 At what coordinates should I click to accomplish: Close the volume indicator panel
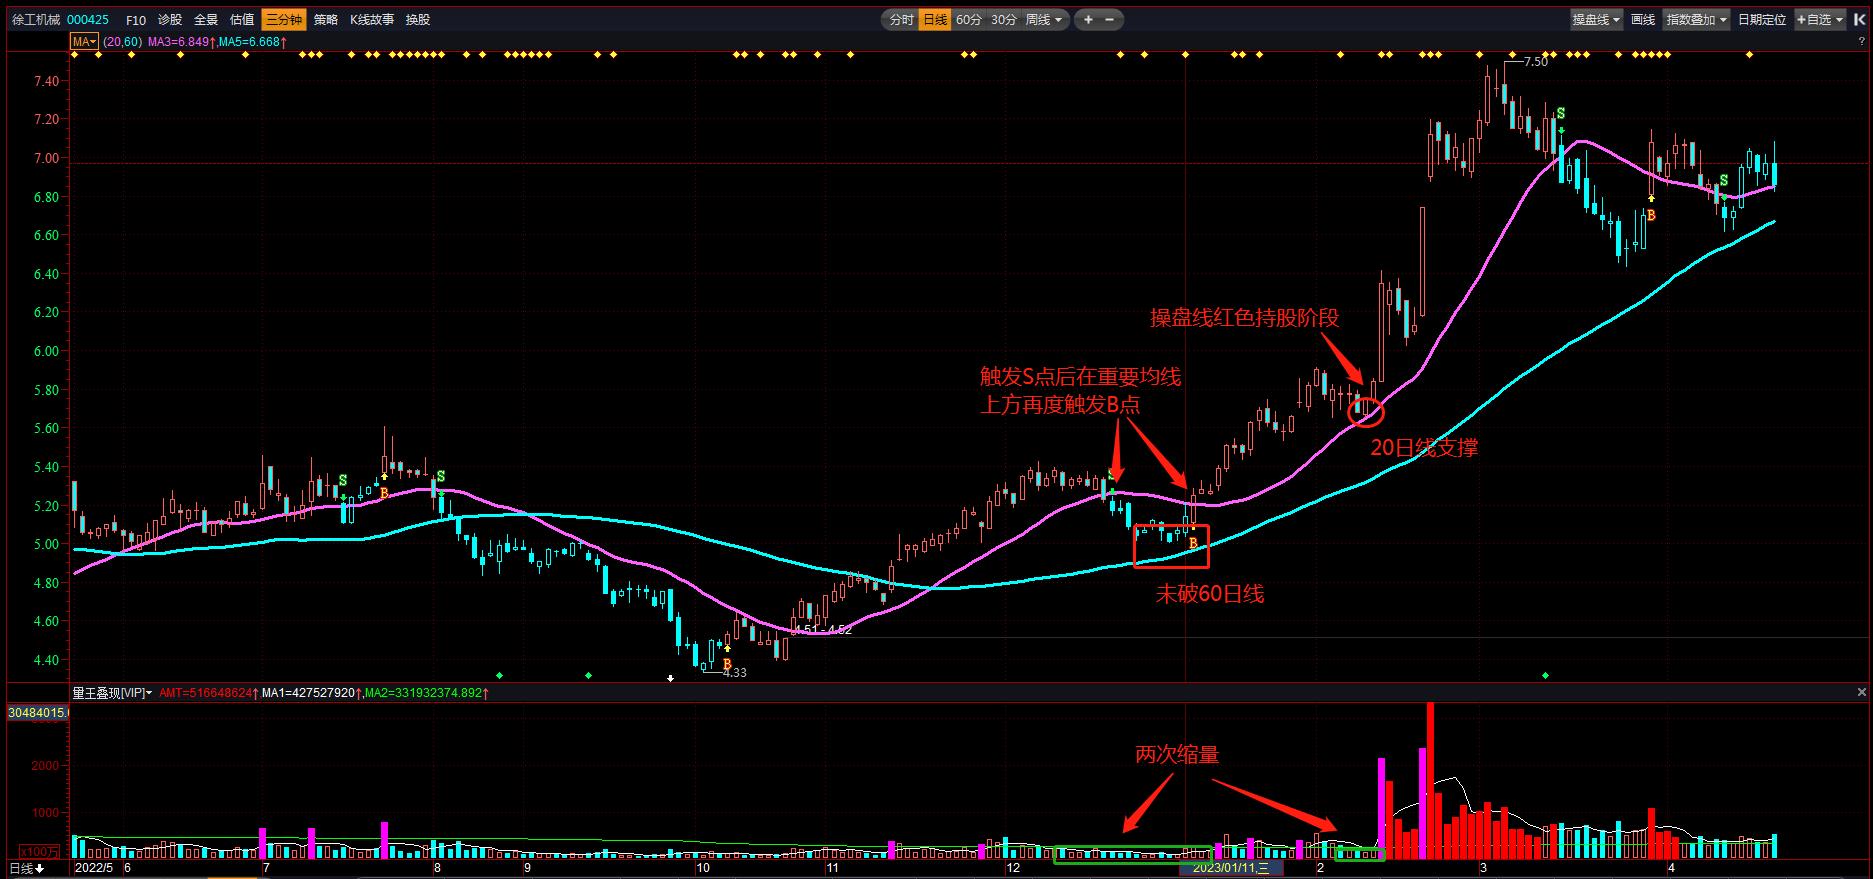pyautogui.click(x=1862, y=692)
